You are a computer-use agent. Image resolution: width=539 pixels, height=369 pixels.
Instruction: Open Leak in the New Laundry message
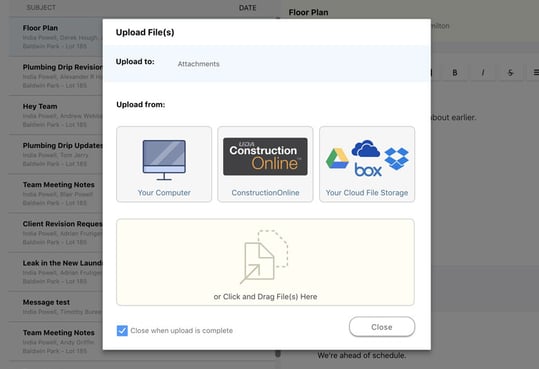(x=56, y=272)
